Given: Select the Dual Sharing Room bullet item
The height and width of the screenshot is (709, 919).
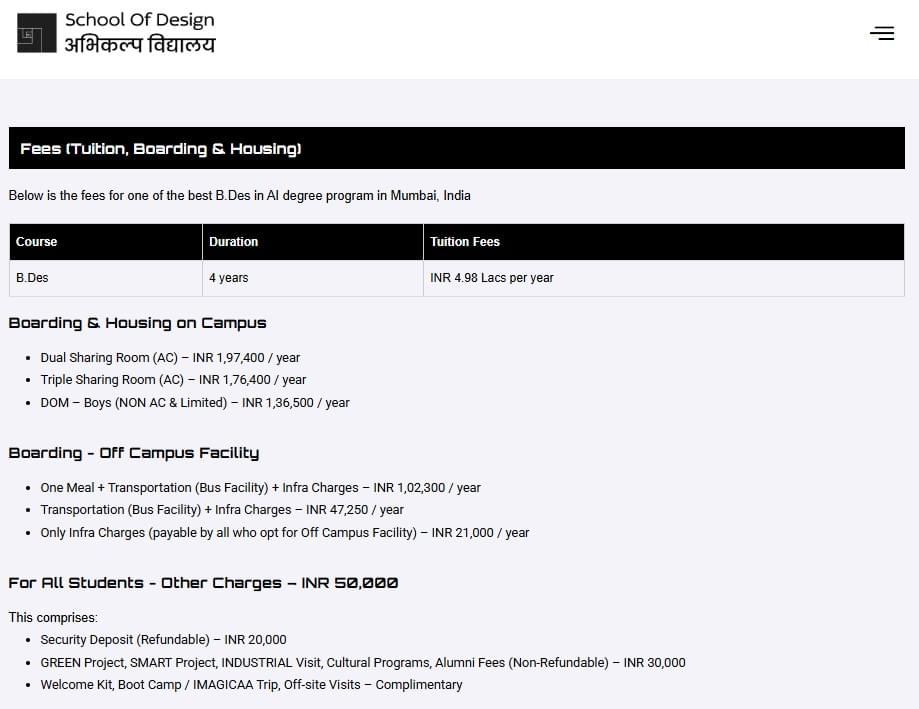Looking at the screenshot, I should click(171, 357).
